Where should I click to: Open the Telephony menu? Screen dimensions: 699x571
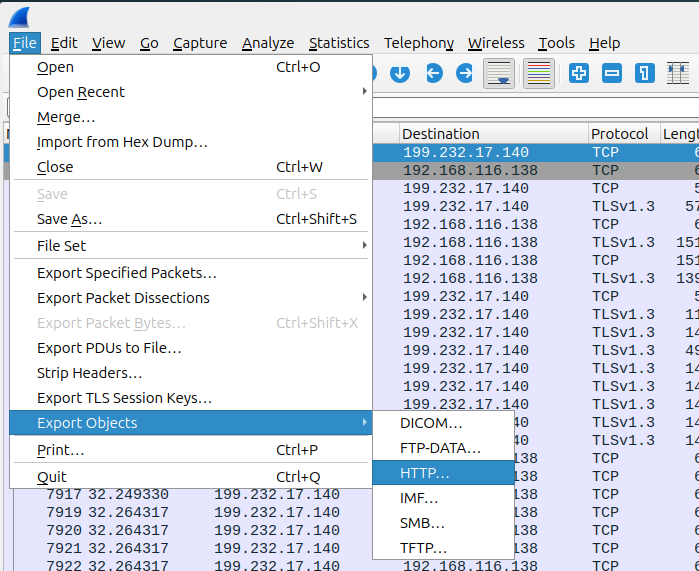pos(419,43)
